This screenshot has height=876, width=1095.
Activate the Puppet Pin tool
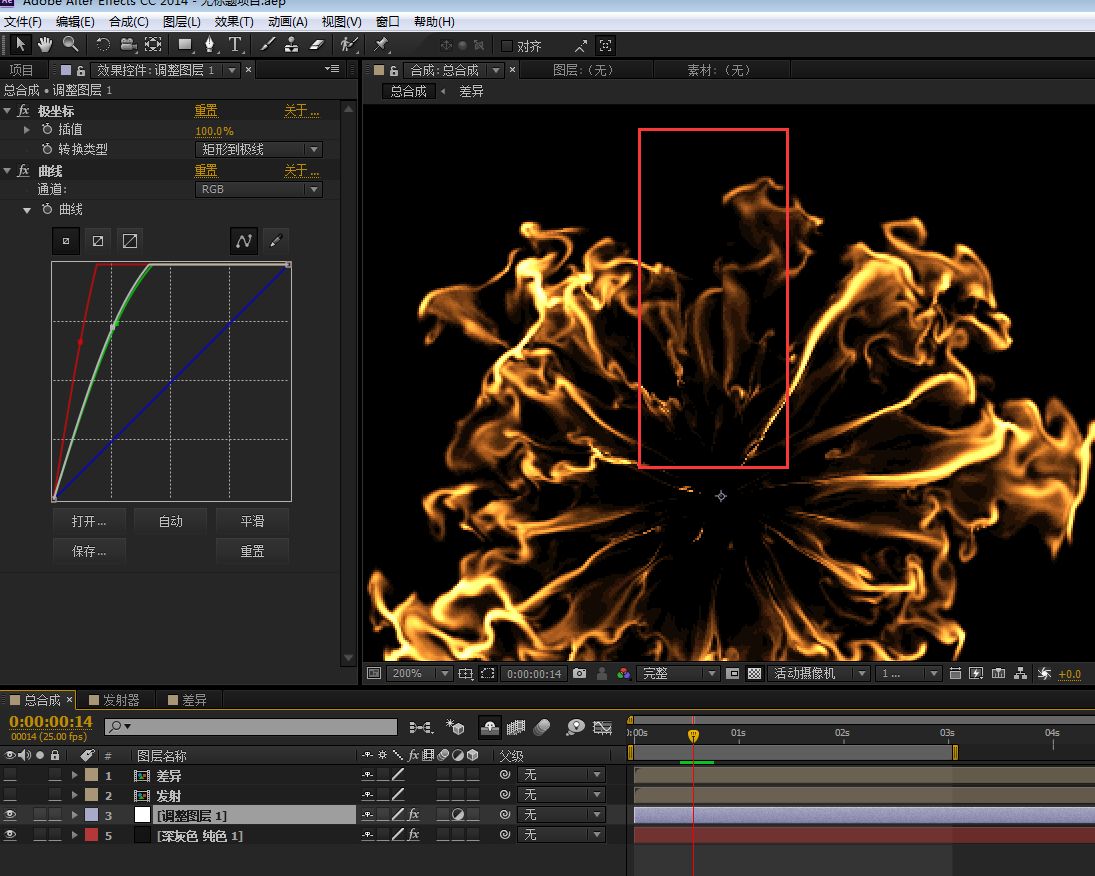click(381, 45)
